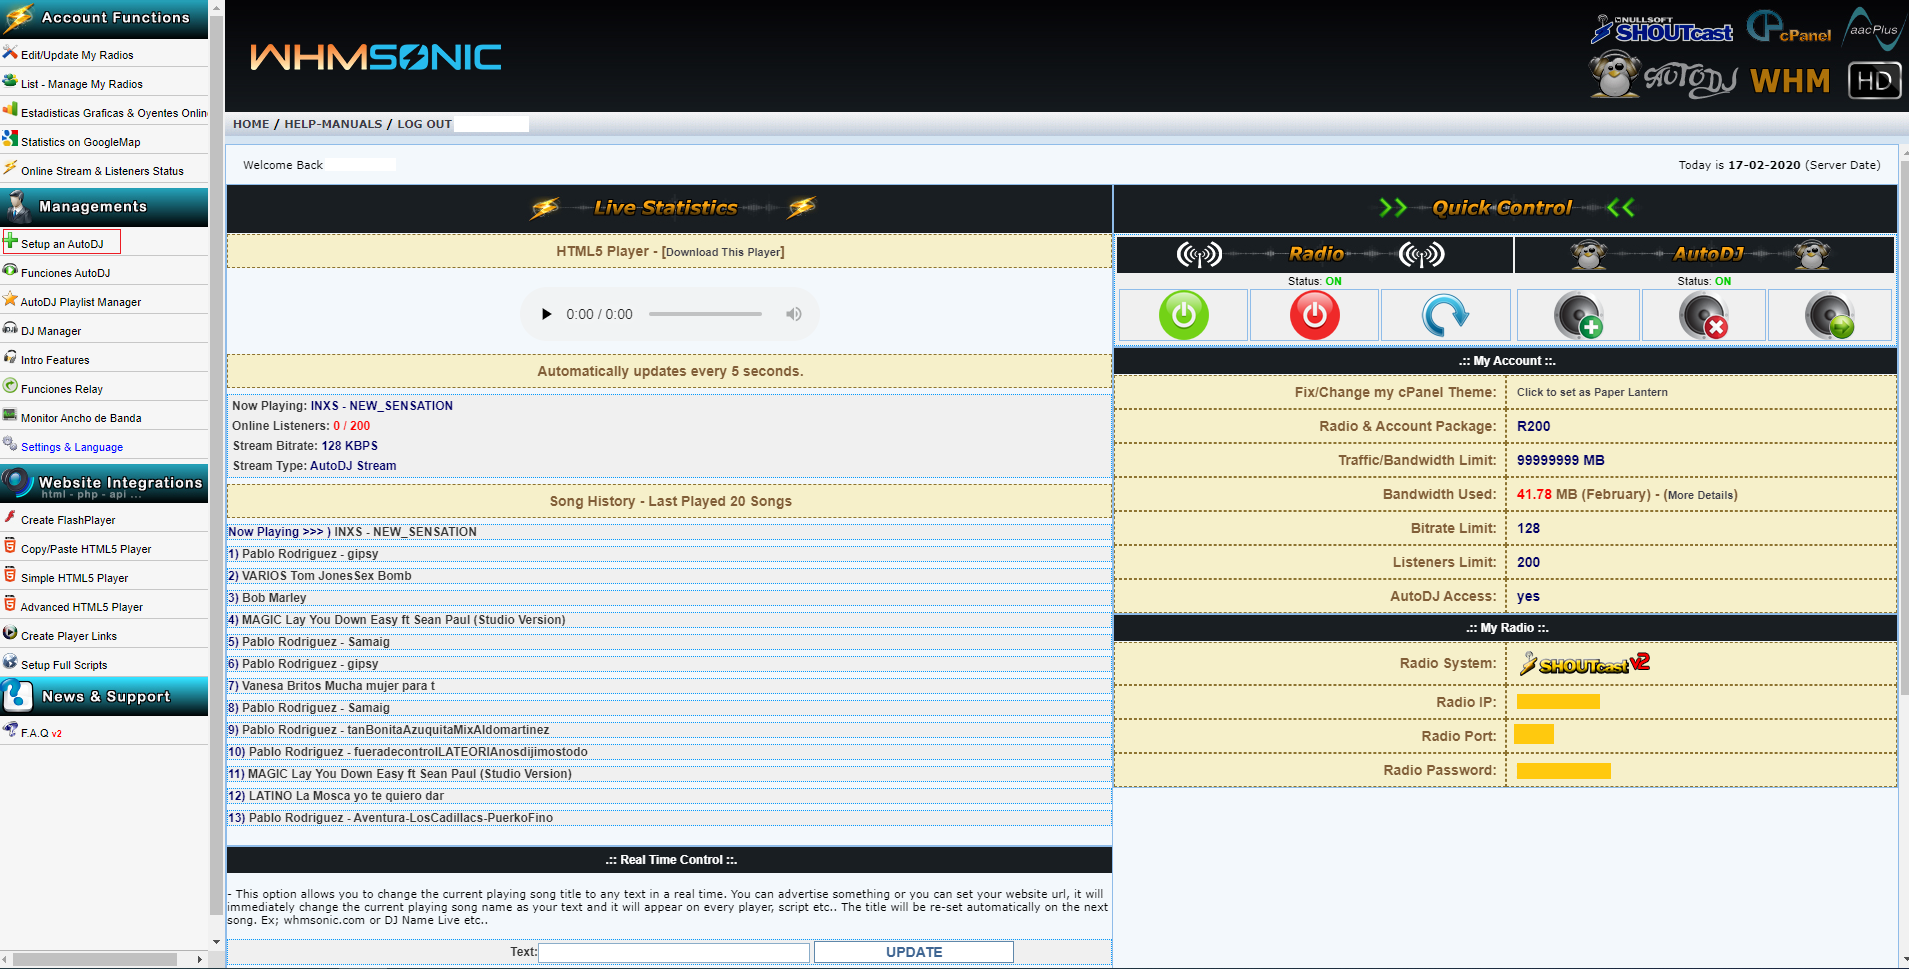Start AutoDJ with green plus speaker icon

pos(1578,315)
